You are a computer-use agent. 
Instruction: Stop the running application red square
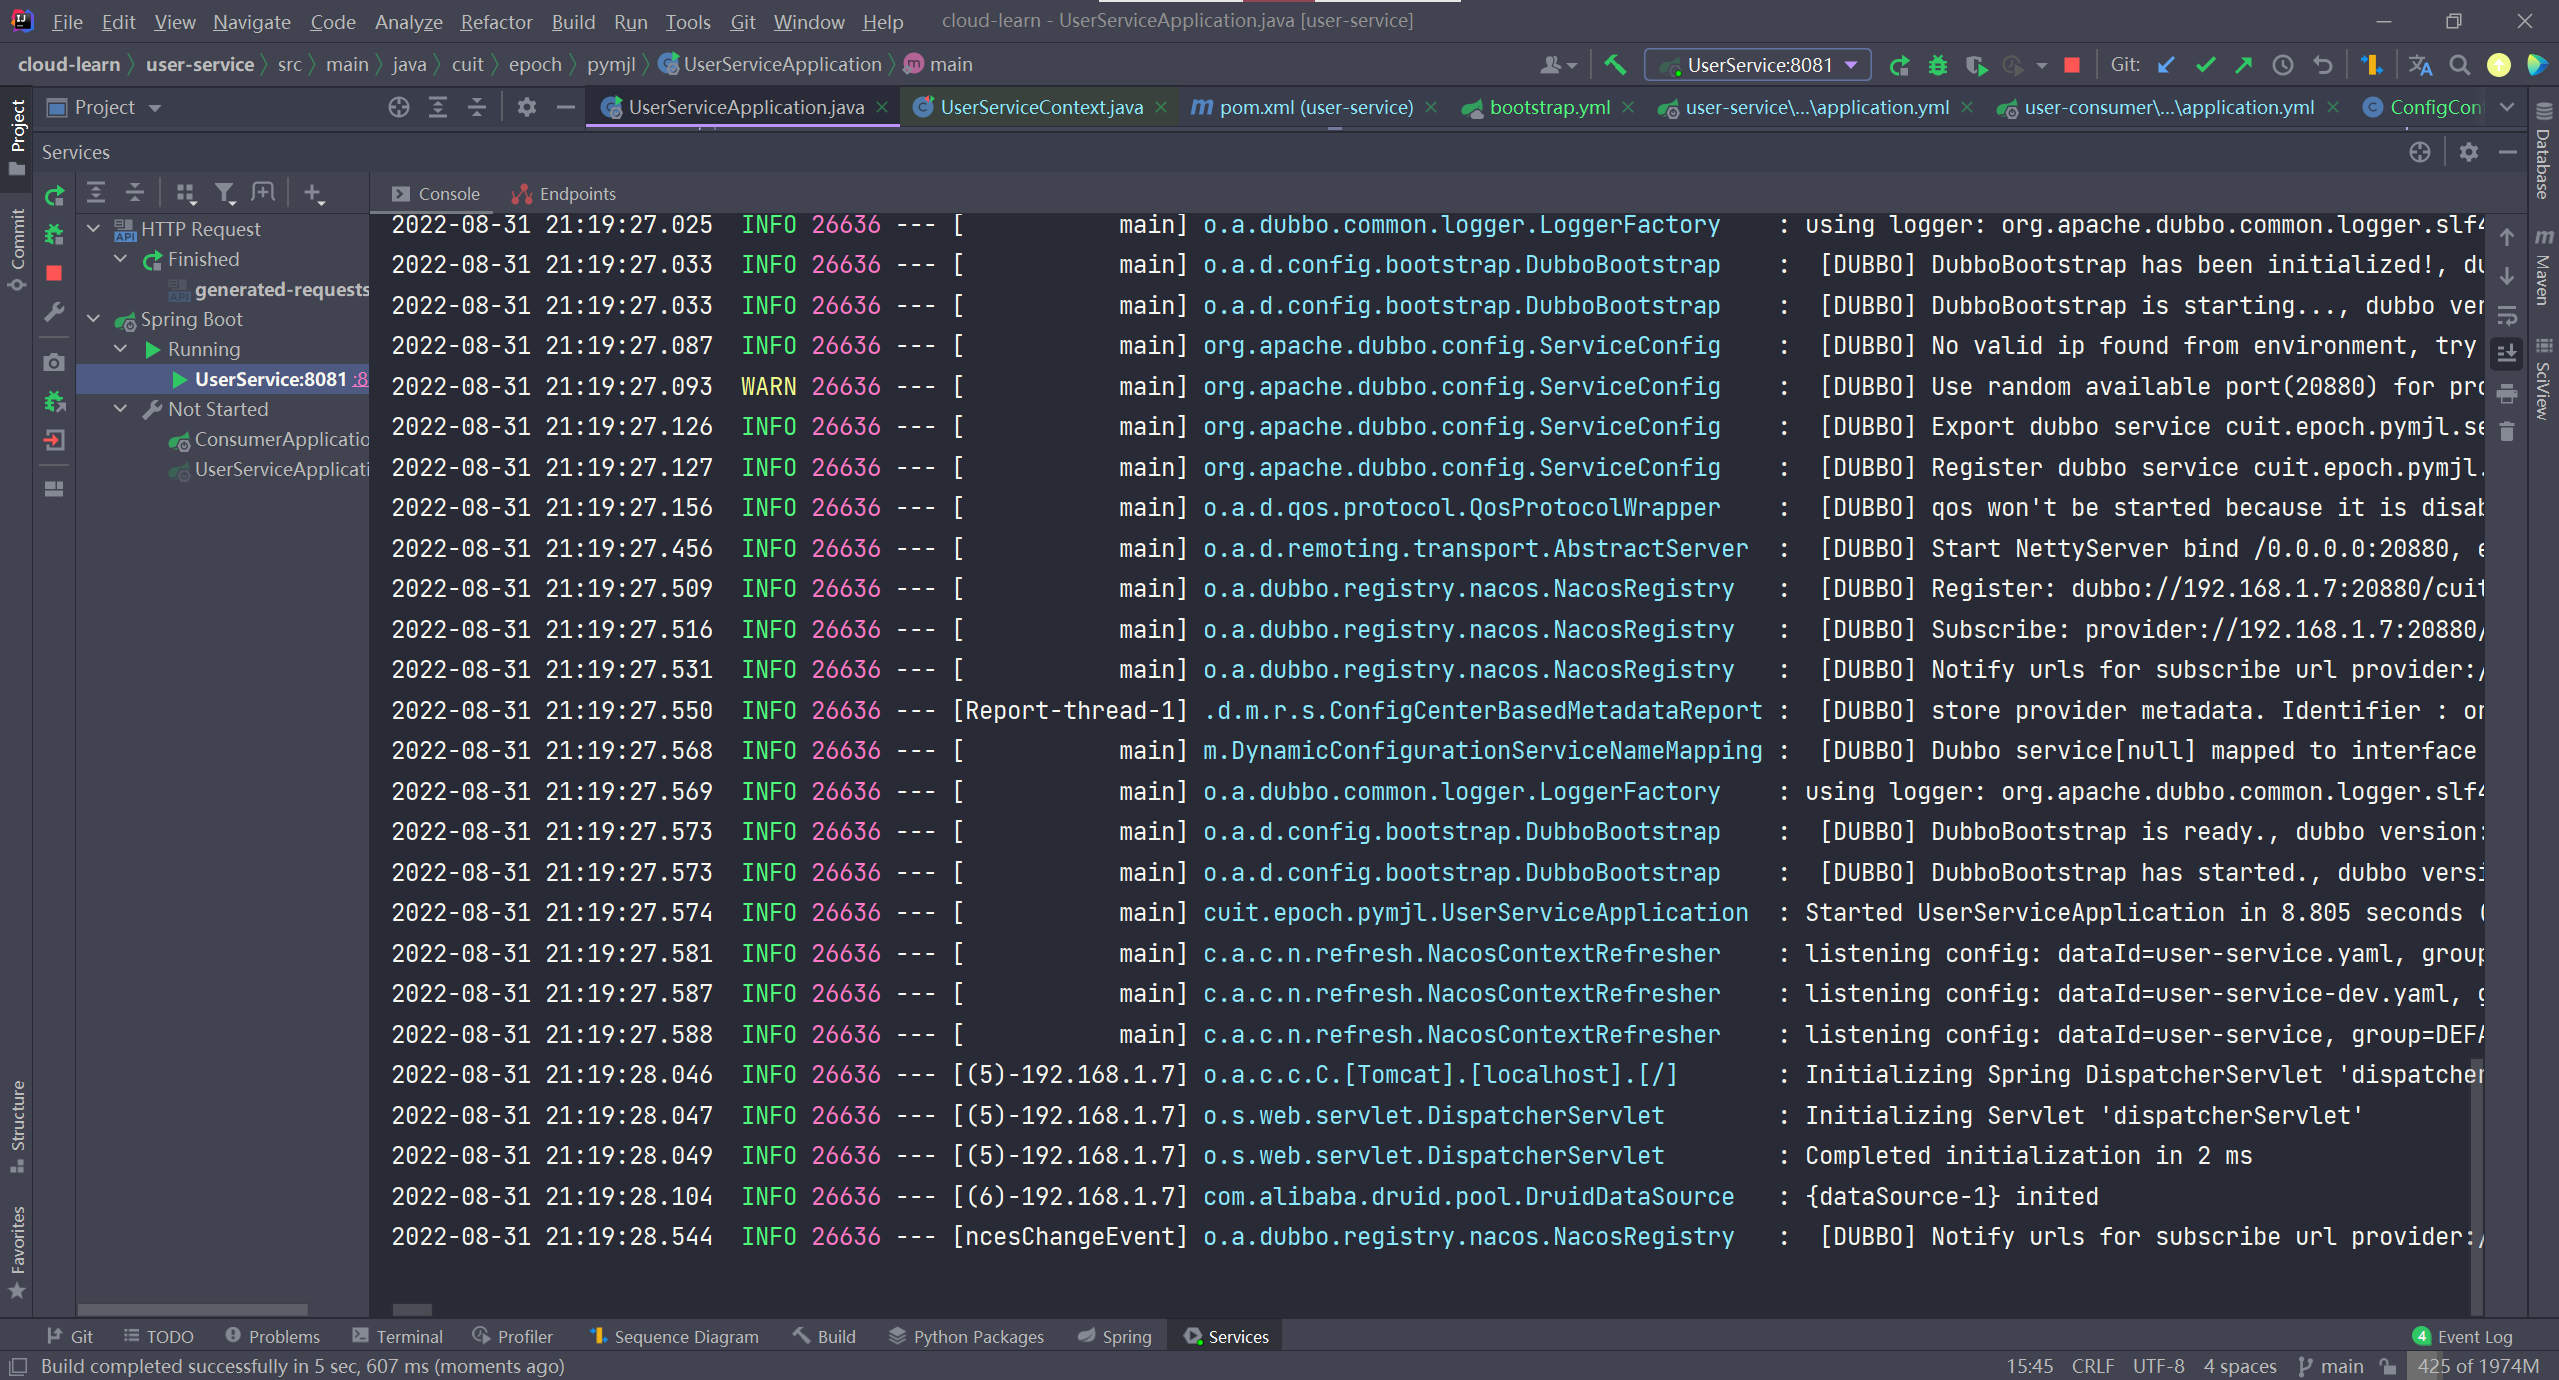pyautogui.click(x=2072, y=65)
